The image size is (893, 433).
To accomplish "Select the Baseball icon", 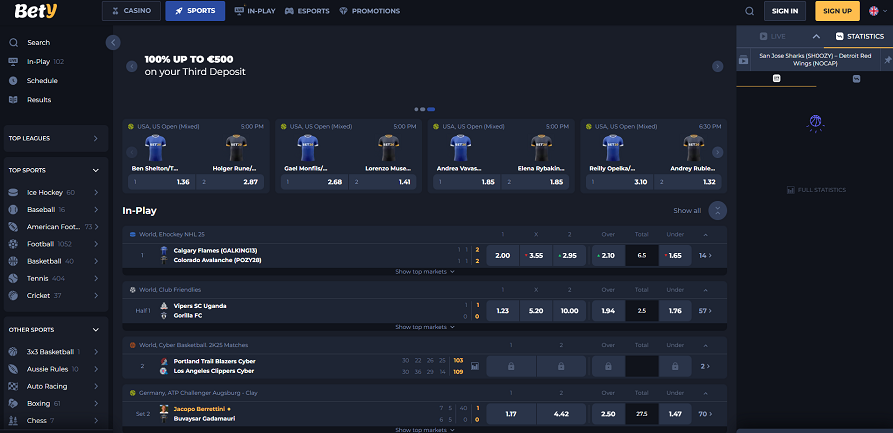I will pos(13,210).
